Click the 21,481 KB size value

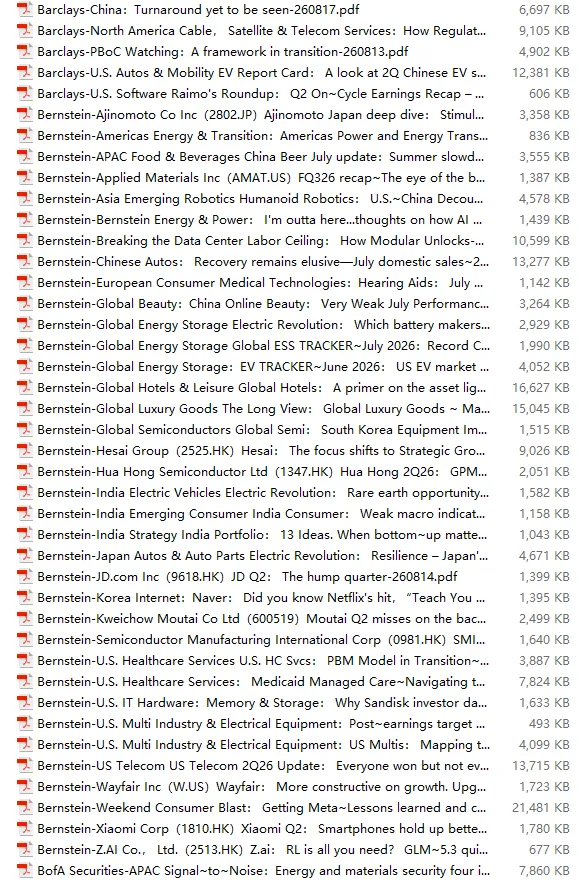pos(541,808)
